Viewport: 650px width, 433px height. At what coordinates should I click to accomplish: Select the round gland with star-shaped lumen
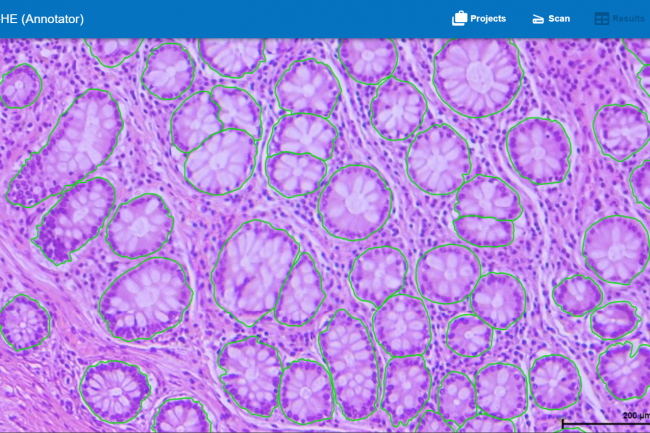[x=353, y=202]
